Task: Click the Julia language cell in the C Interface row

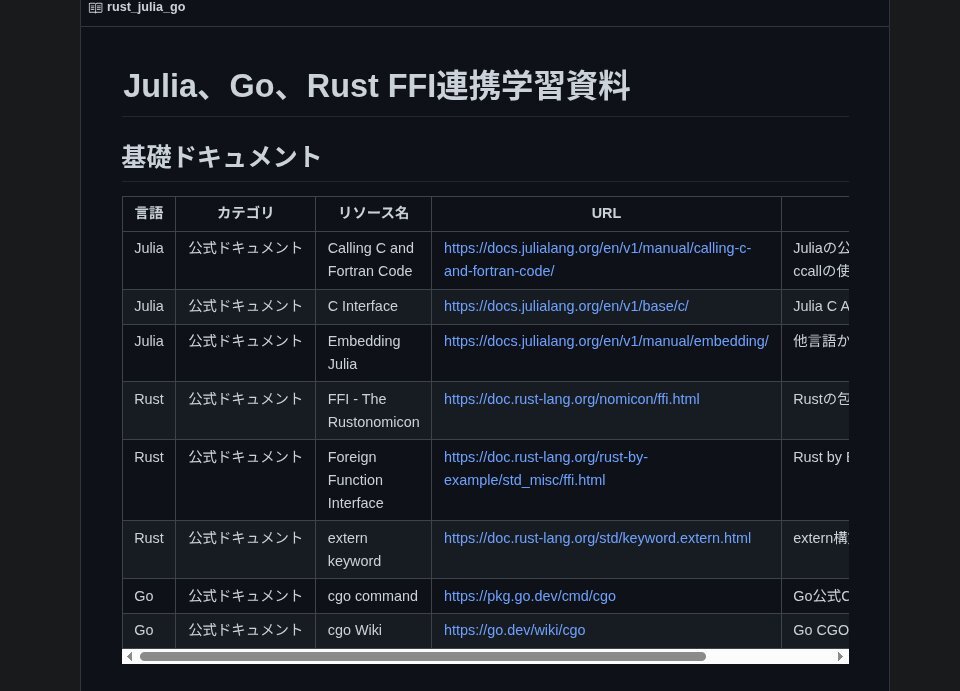Action: click(x=149, y=307)
